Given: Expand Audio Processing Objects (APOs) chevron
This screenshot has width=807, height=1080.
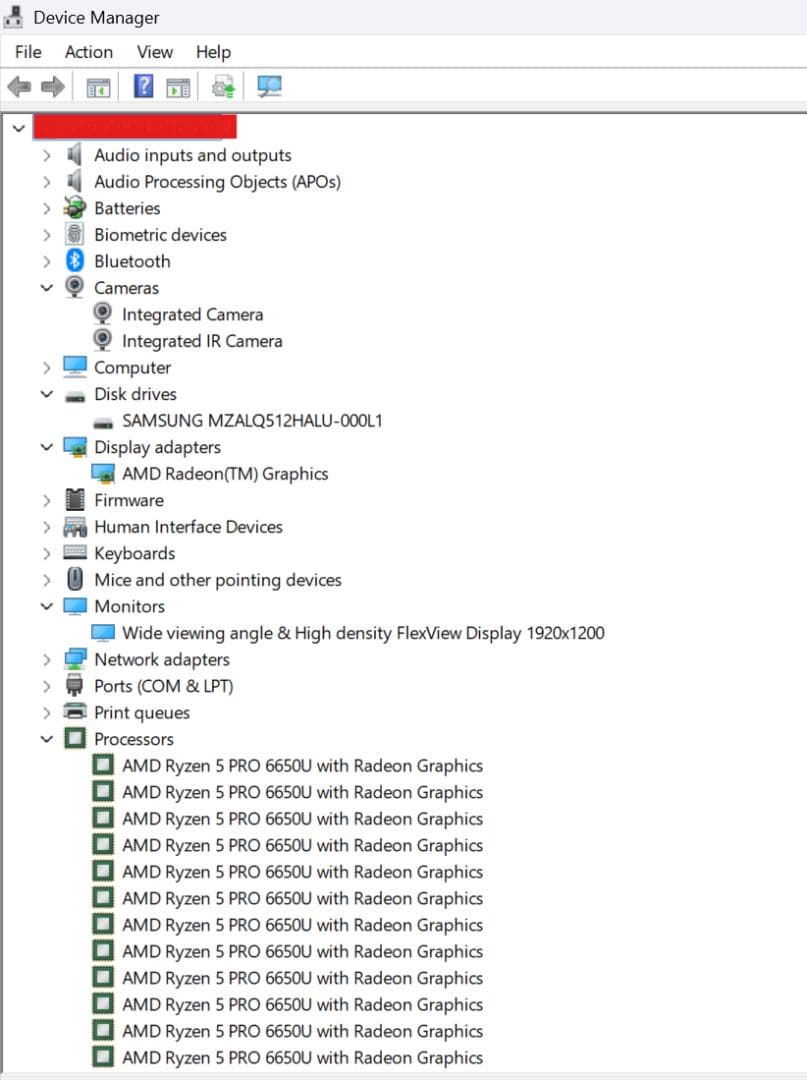Looking at the screenshot, I should tap(46, 183).
